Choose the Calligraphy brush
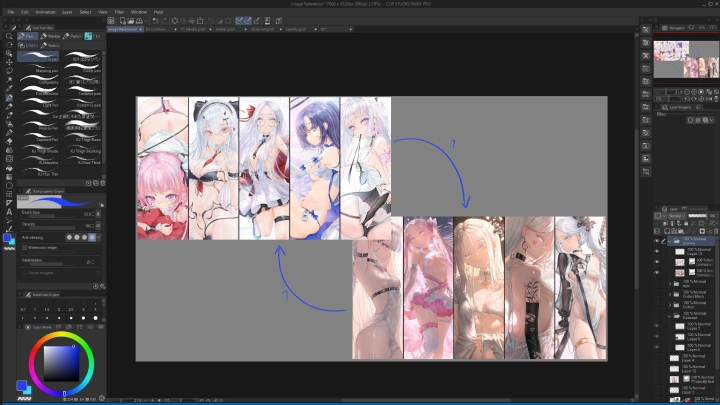Screen dimensions: 720x405 pyautogui.click(x=39, y=79)
